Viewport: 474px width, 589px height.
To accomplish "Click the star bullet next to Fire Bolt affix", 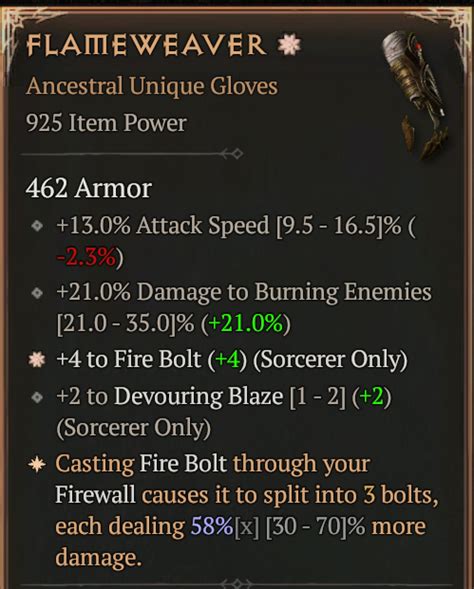I will click(37, 359).
